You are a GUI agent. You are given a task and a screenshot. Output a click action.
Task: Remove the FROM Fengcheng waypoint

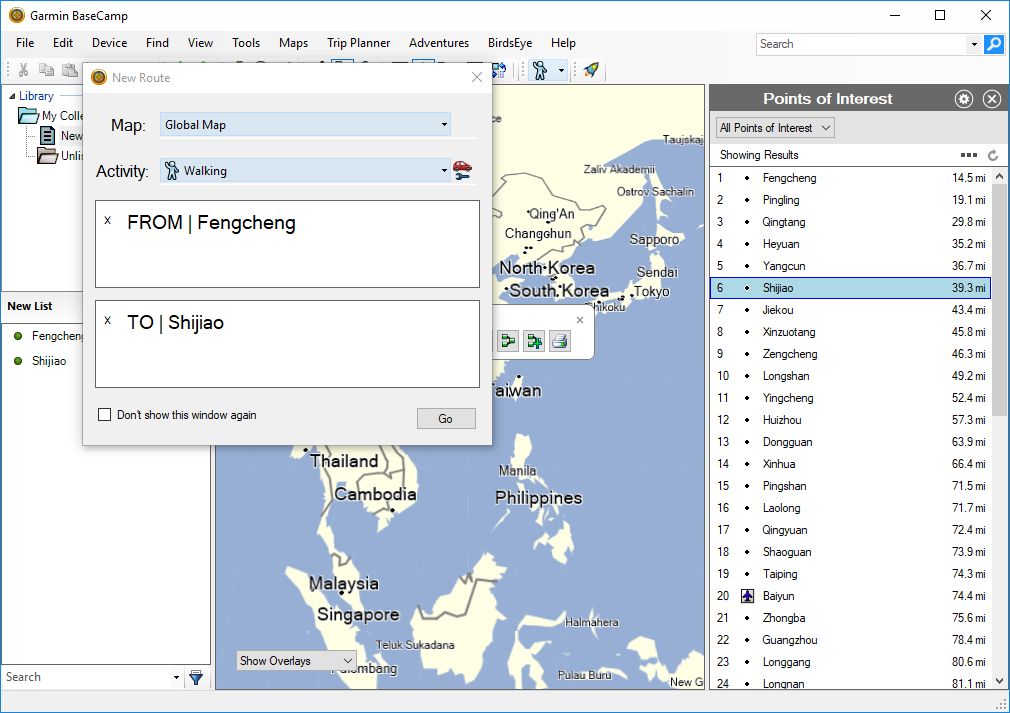point(108,220)
